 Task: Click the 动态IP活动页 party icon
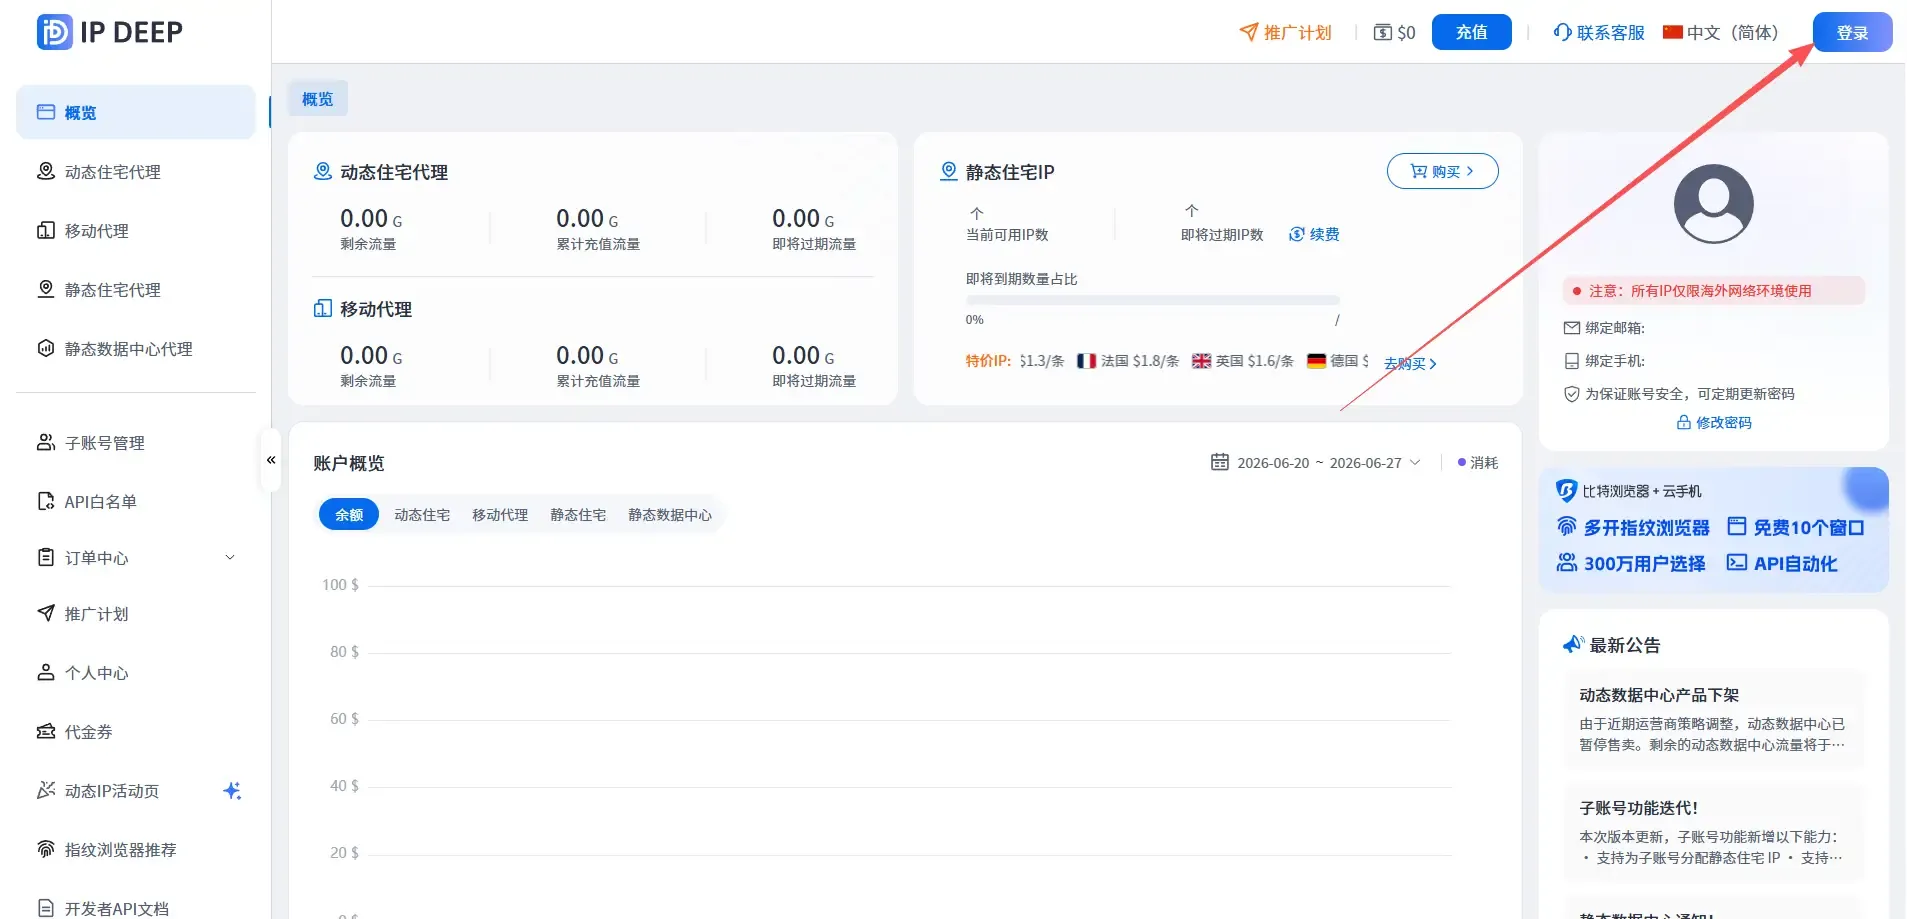point(45,790)
